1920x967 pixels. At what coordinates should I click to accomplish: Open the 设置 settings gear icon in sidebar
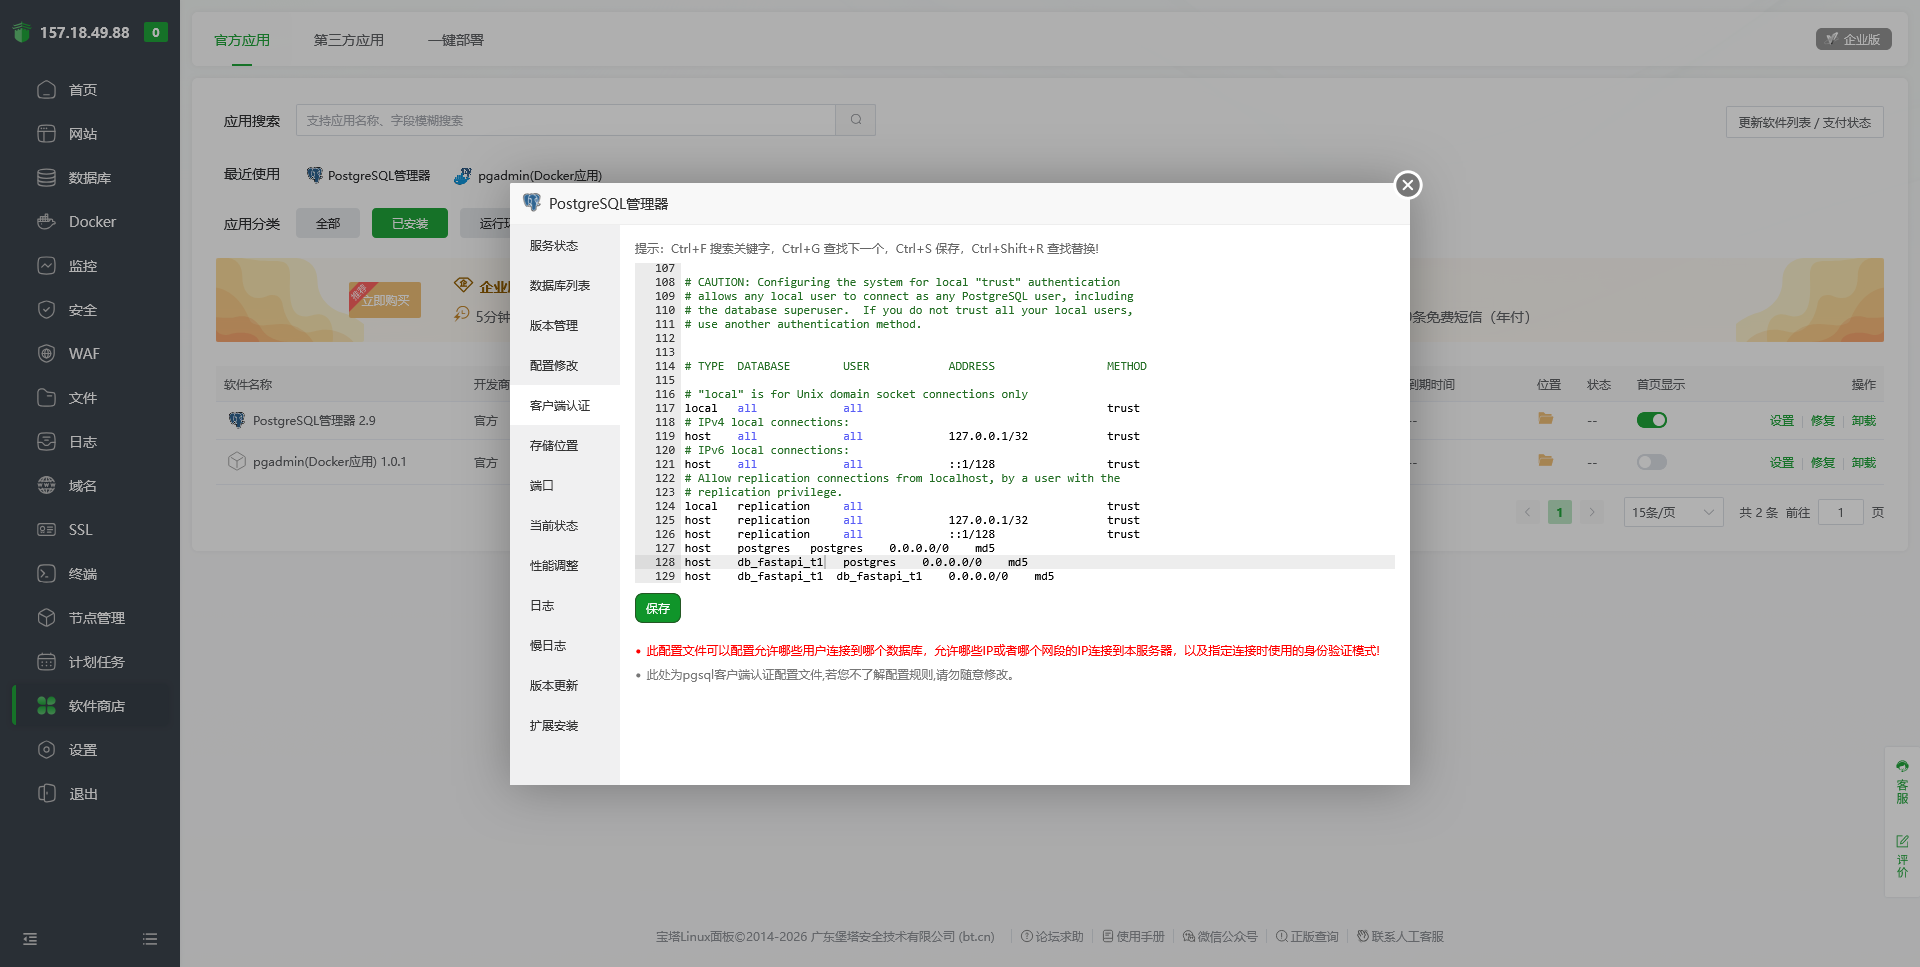click(46, 750)
